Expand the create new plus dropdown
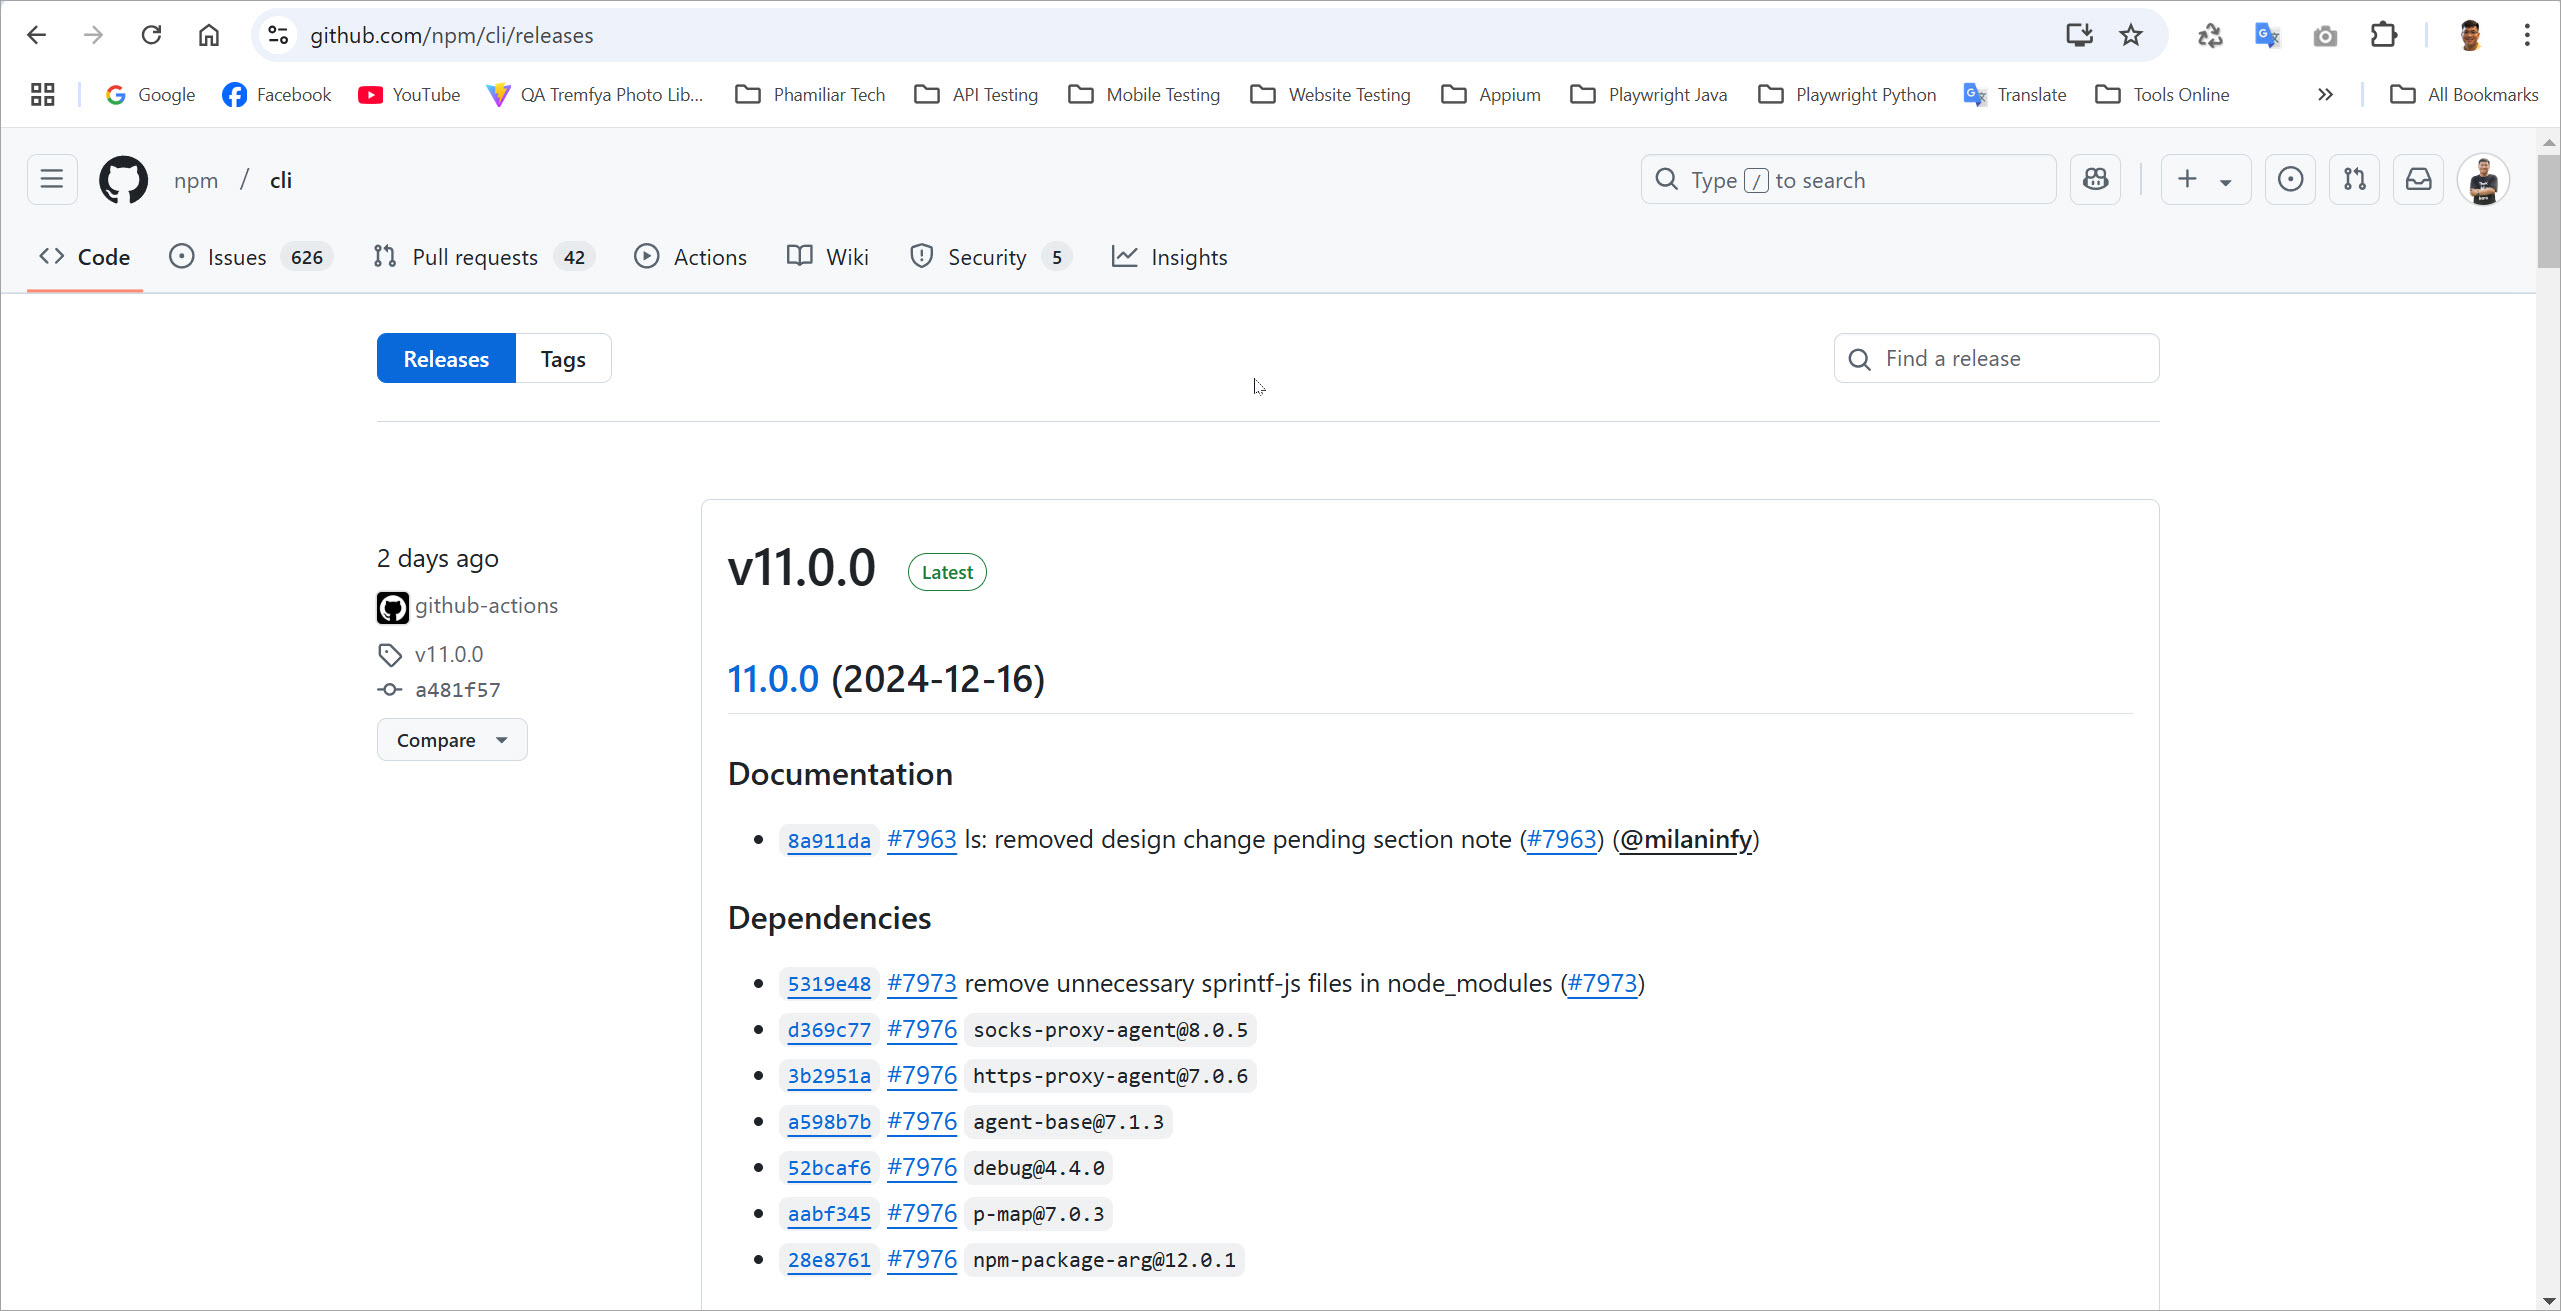This screenshot has width=2561, height=1311. click(2205, 180)
